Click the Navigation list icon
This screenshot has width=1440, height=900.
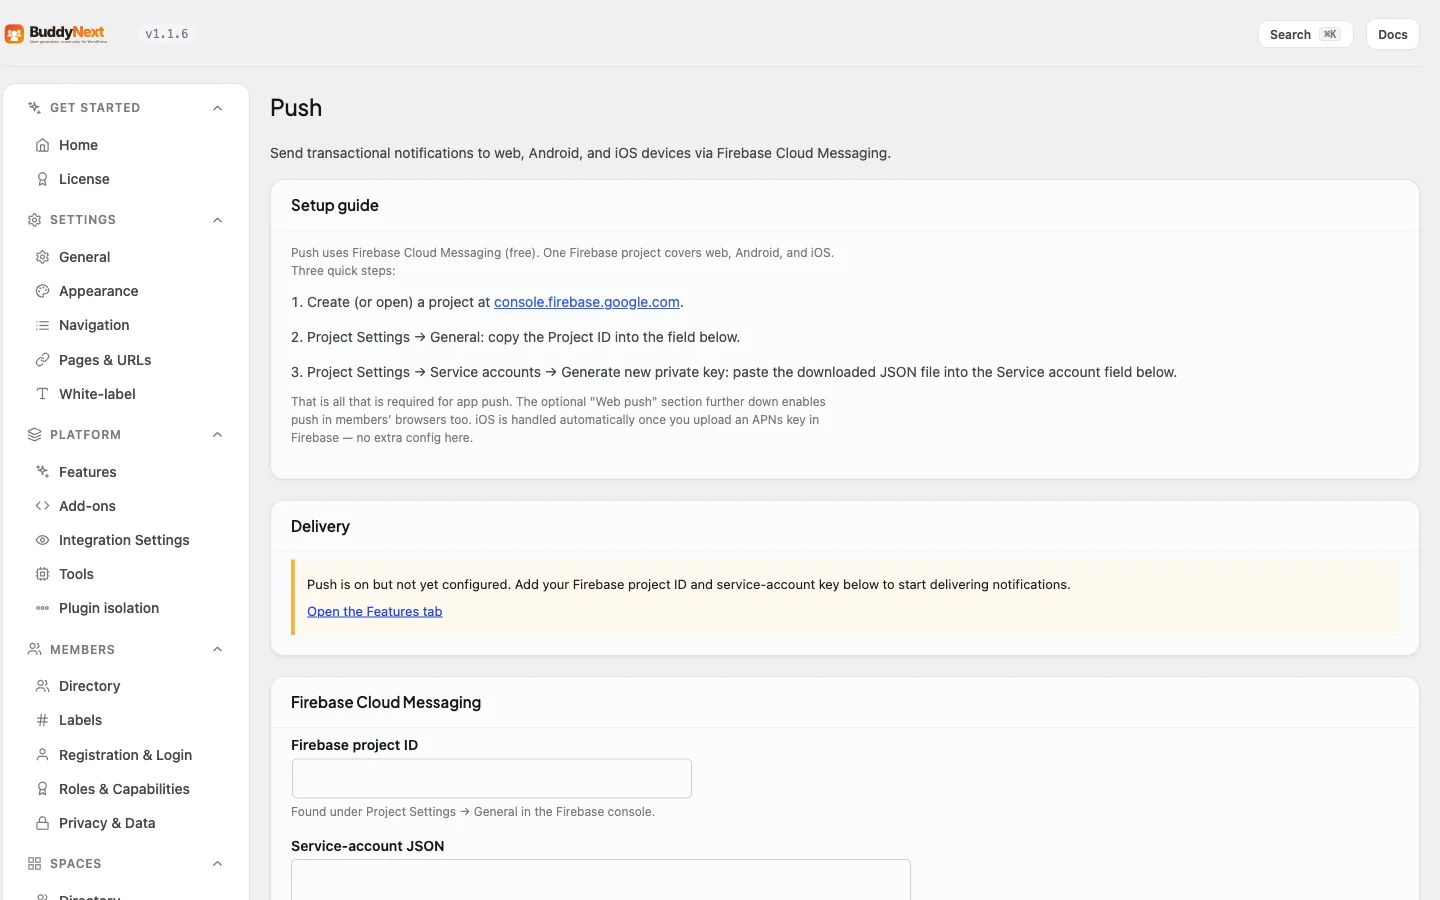(42, 325)
